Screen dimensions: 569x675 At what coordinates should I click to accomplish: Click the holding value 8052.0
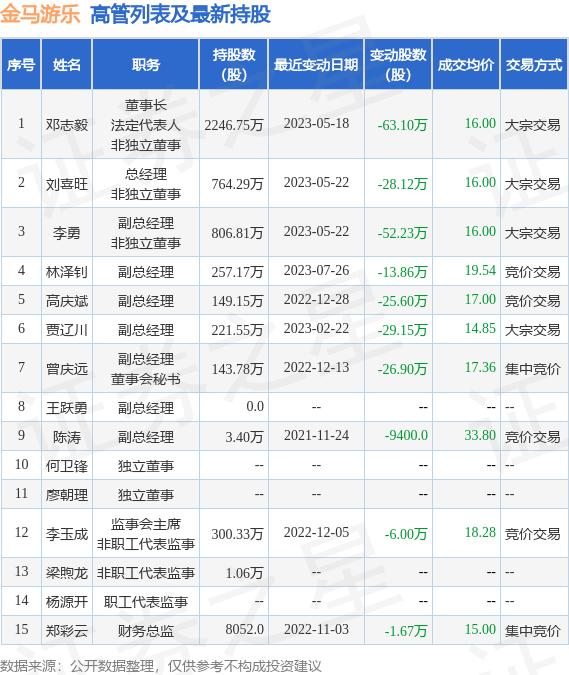[x=244, y=629]
